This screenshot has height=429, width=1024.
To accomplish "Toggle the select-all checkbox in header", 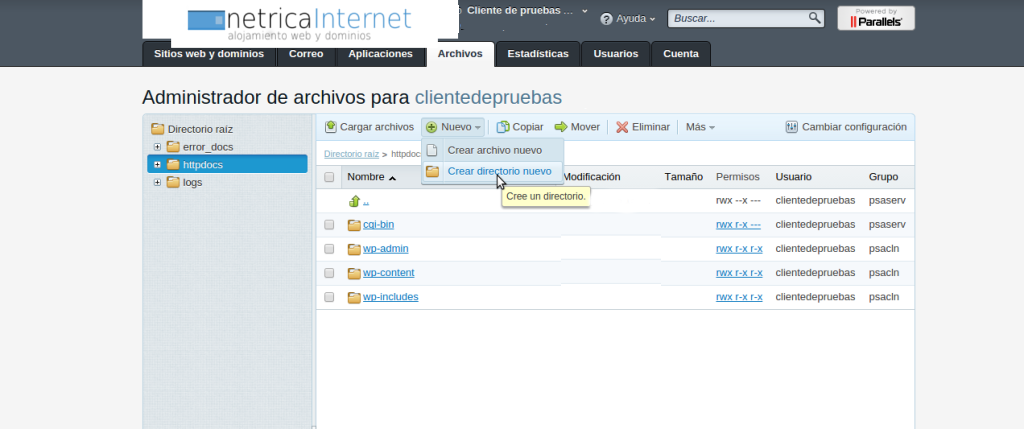I will point(329,177).
